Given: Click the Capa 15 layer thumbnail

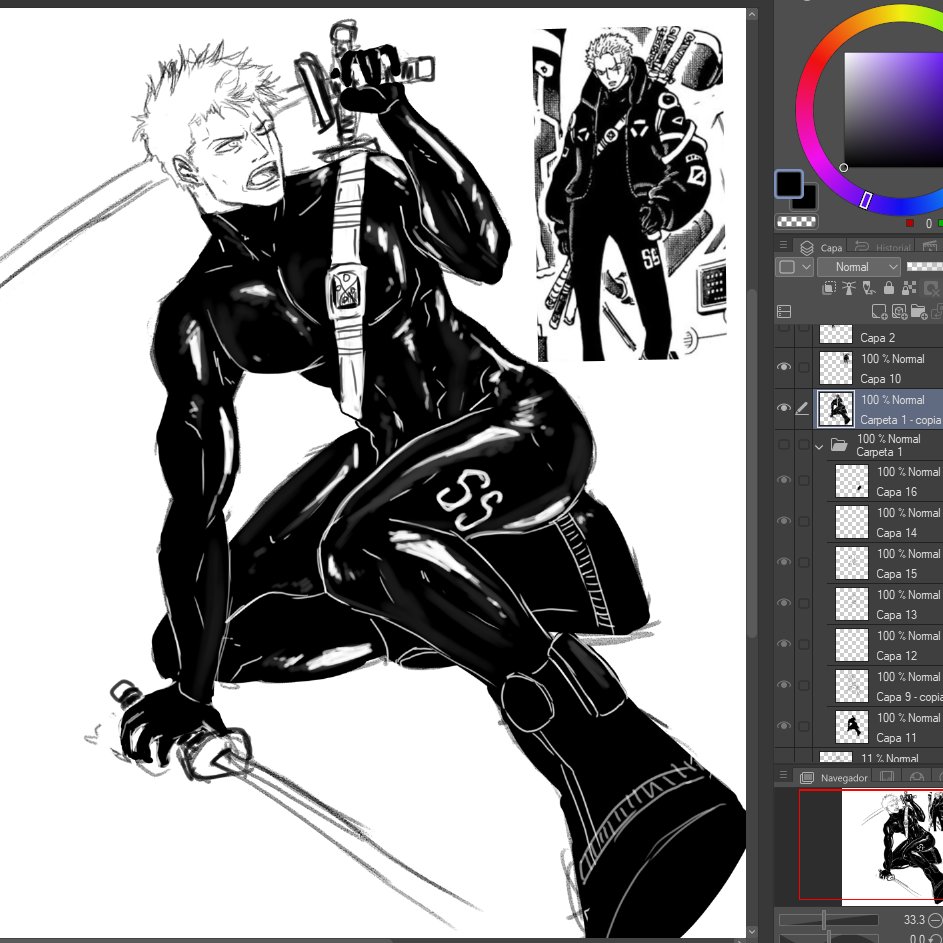Looking at the screenshot, I should 852,562.
